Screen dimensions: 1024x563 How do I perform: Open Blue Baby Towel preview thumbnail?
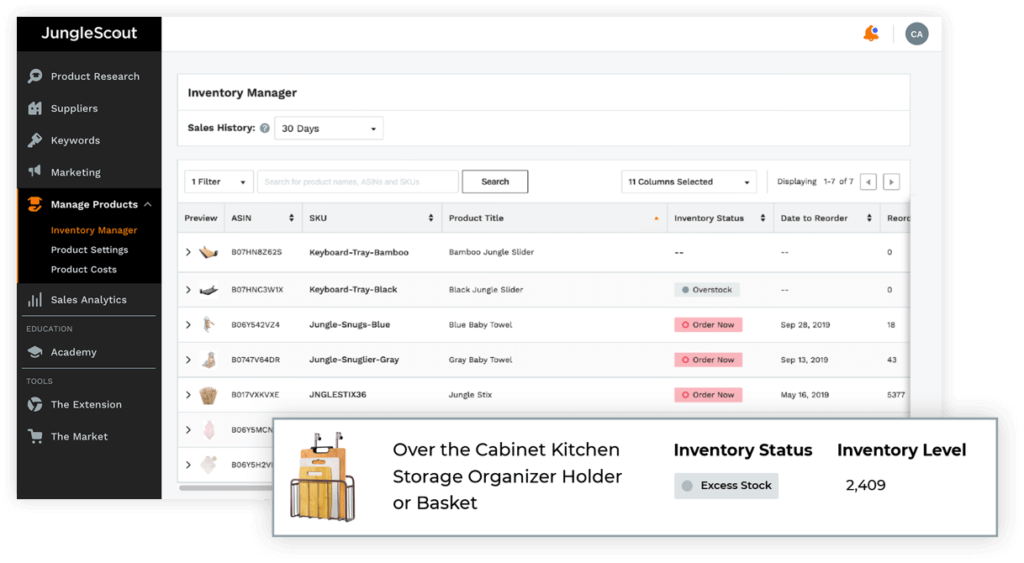(208, 325)
